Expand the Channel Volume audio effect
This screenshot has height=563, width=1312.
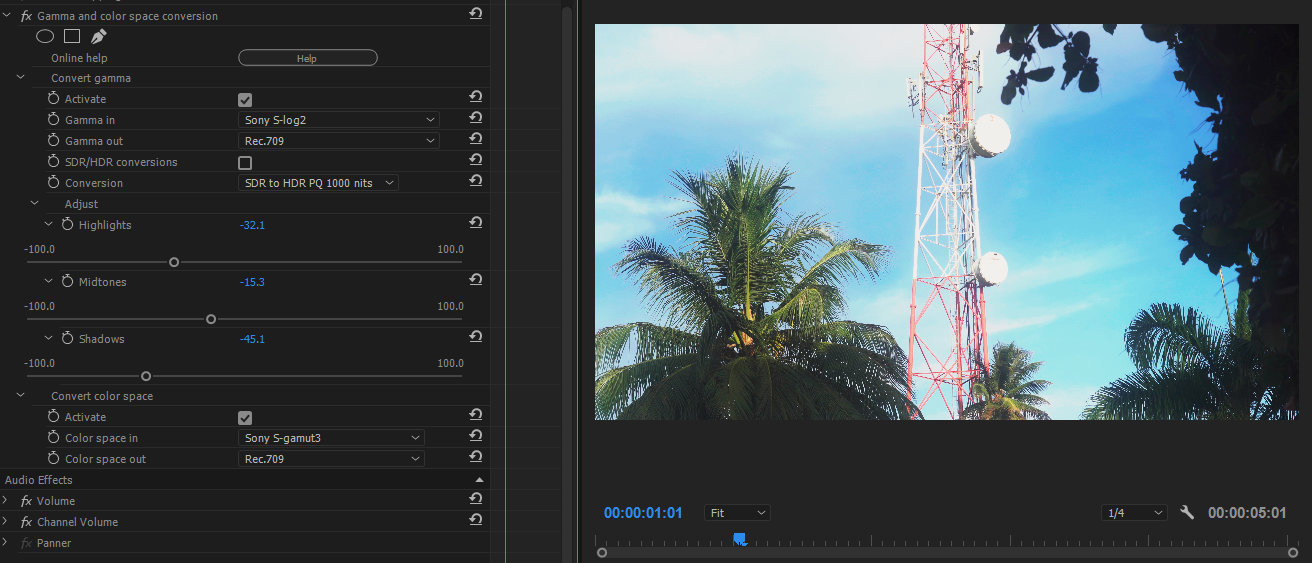[6, 521]
